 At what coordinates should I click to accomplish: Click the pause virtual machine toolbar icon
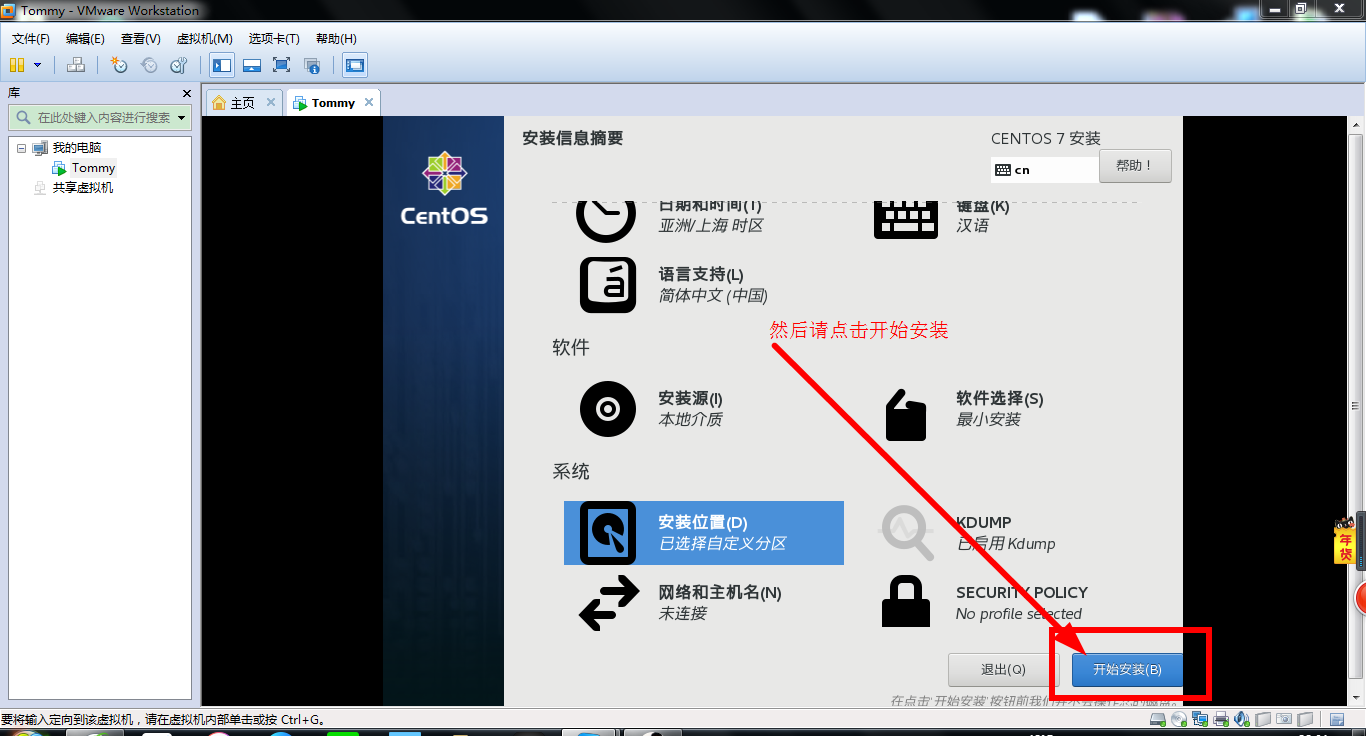tap(16, 65)
